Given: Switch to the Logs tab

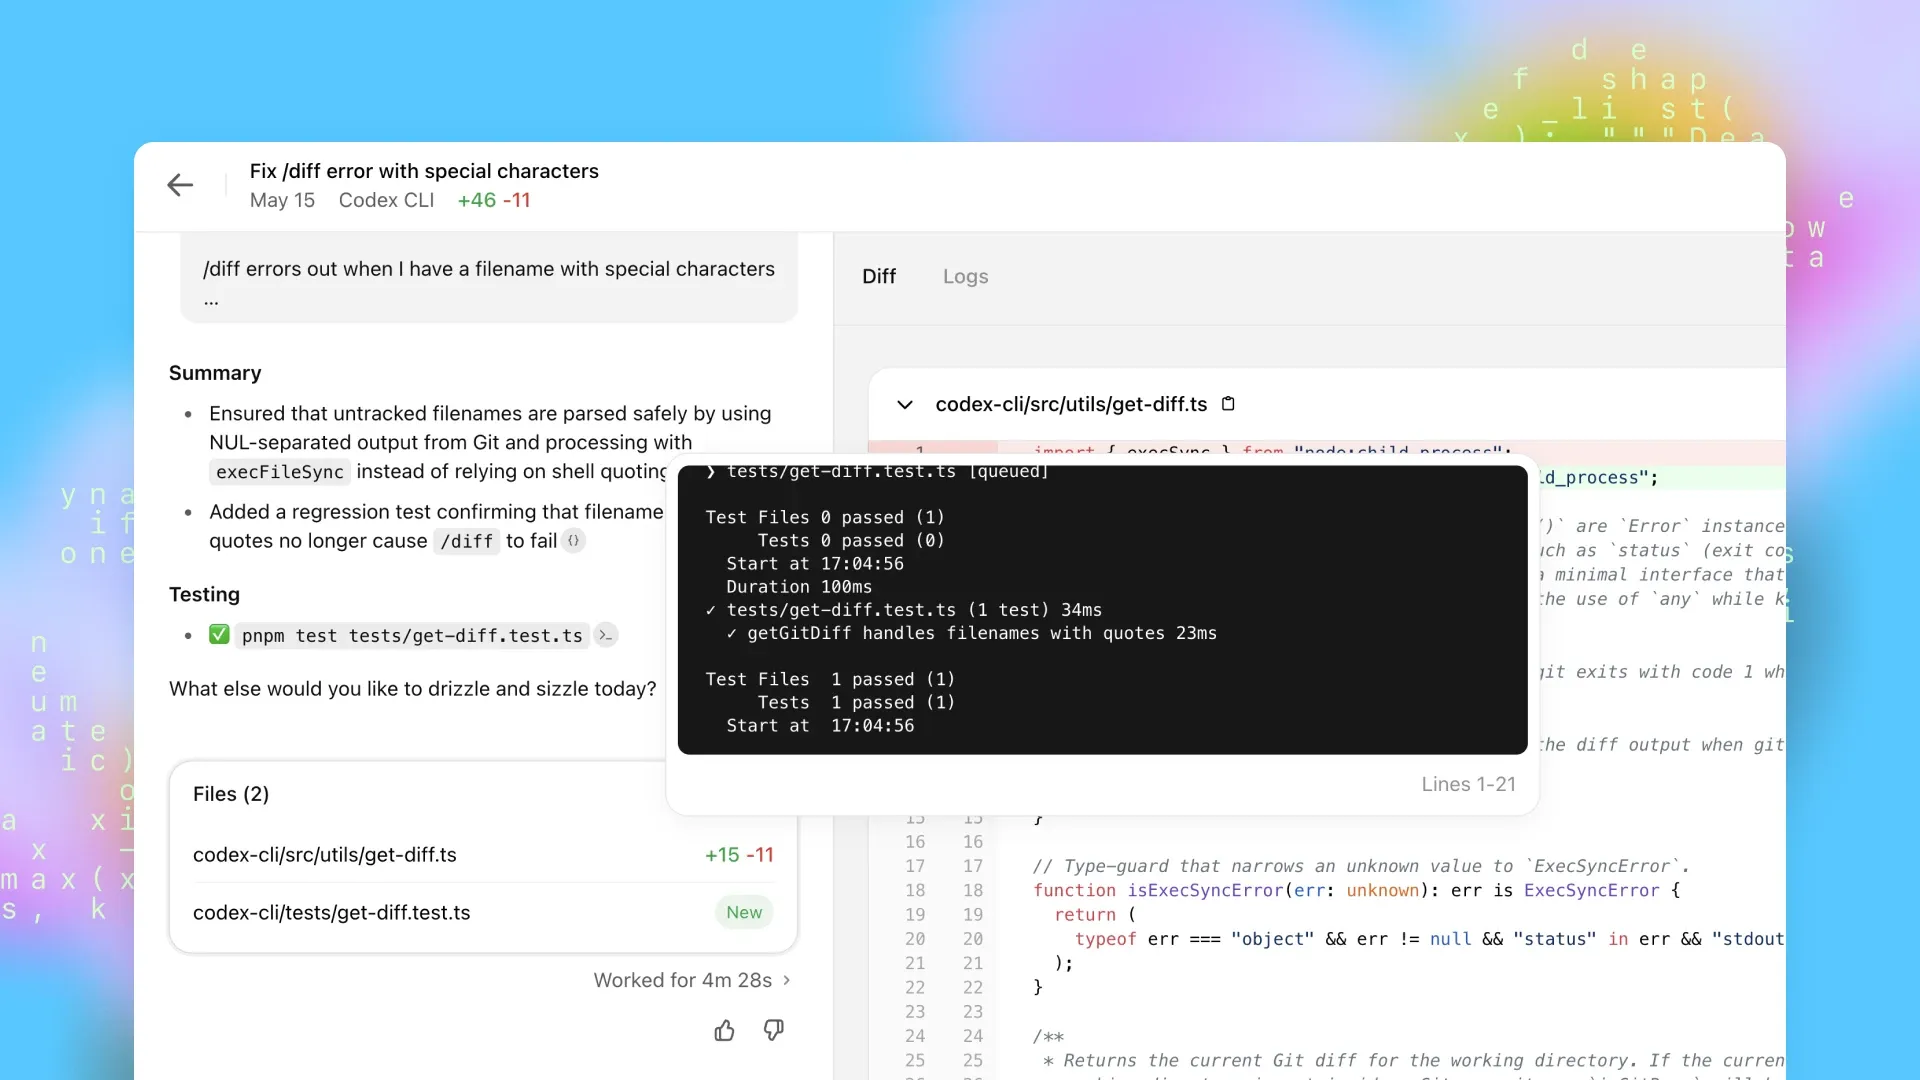Looking at the screenshot, I should (965, 276).
